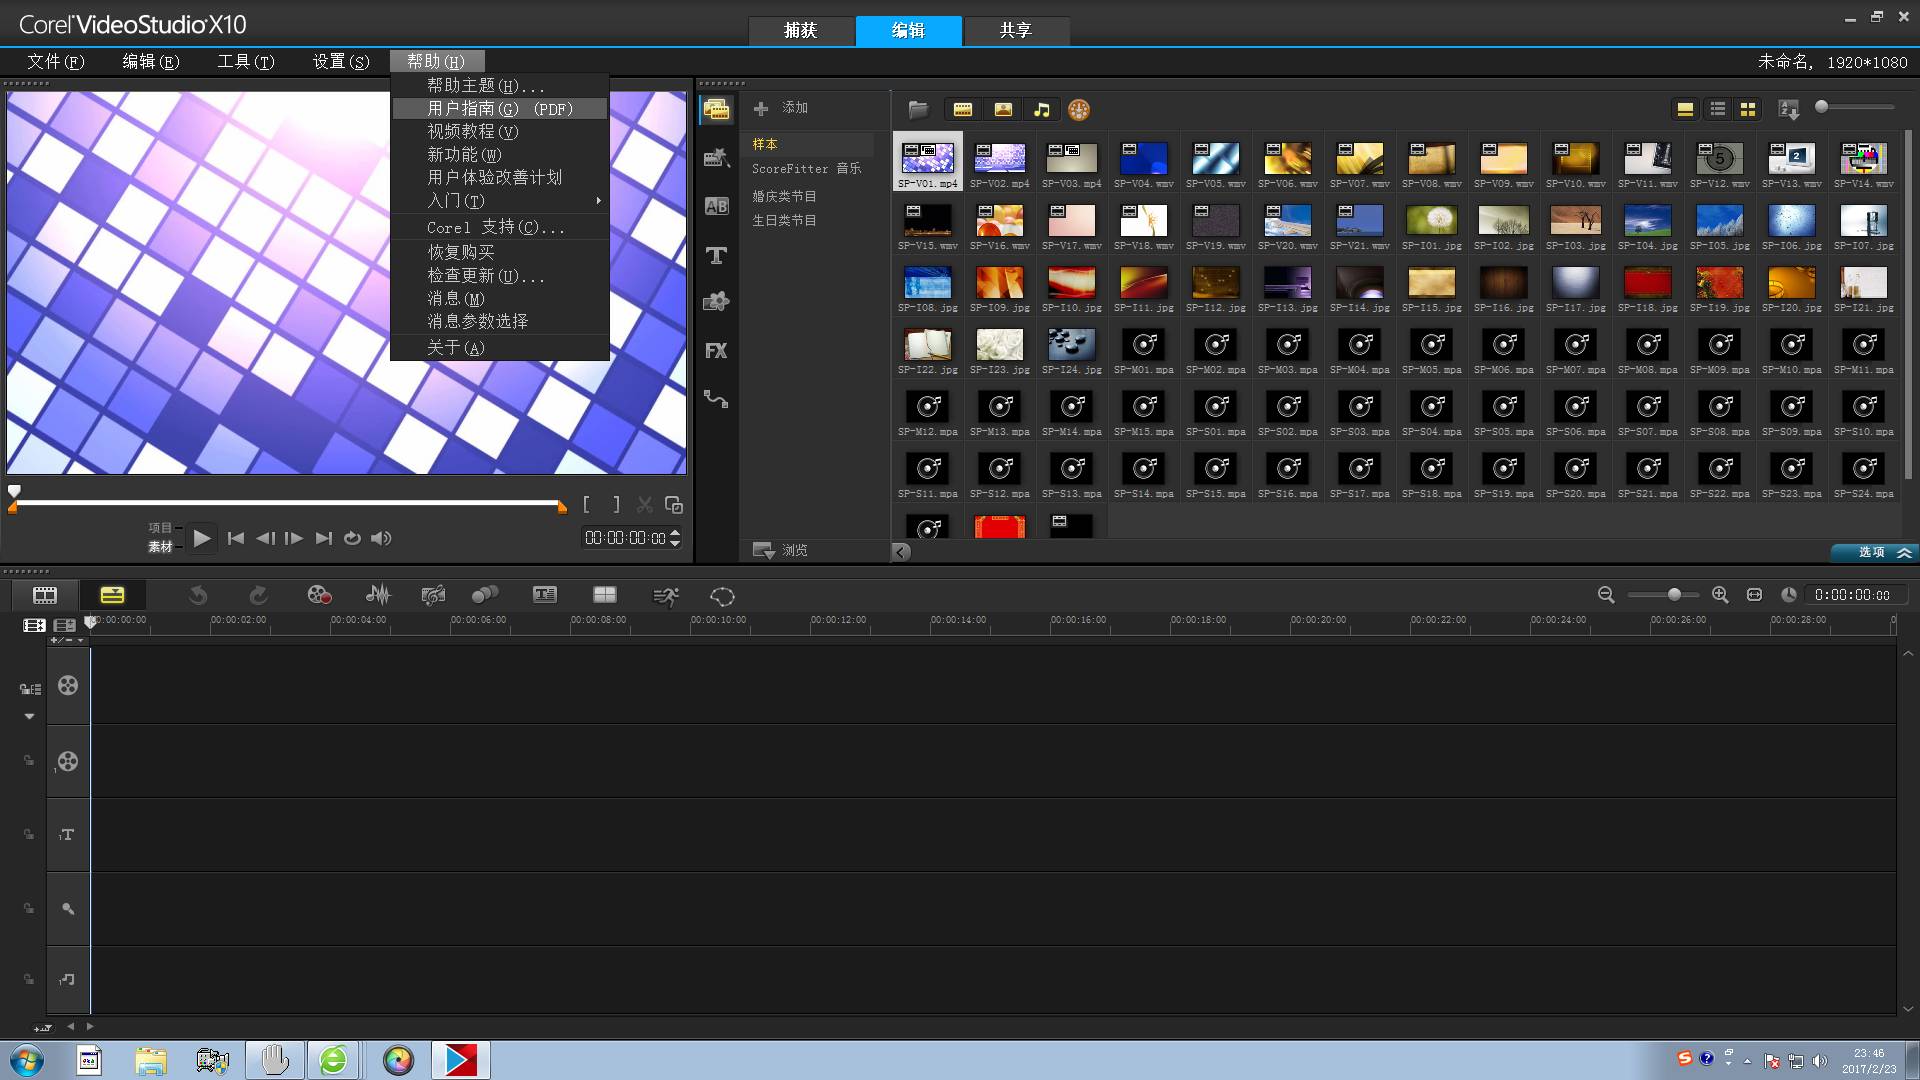Expand the overlay tracks arrow below video track

[x=29, y=716]
